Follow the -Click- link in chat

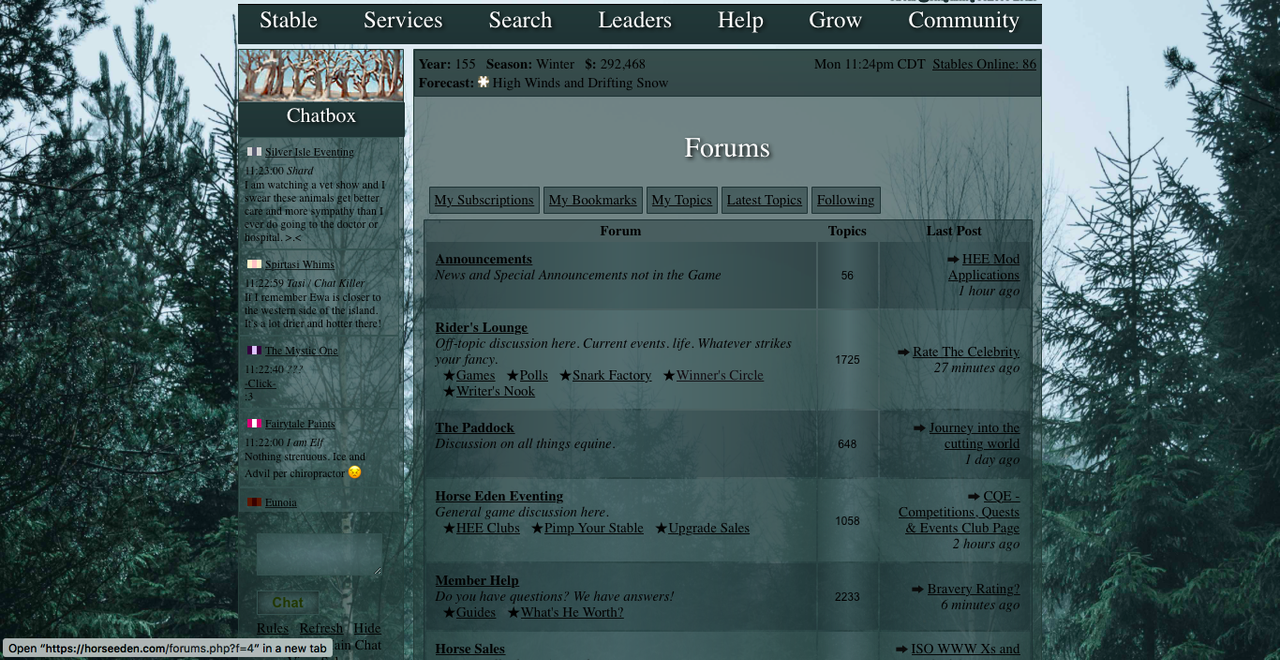[260, 383]
